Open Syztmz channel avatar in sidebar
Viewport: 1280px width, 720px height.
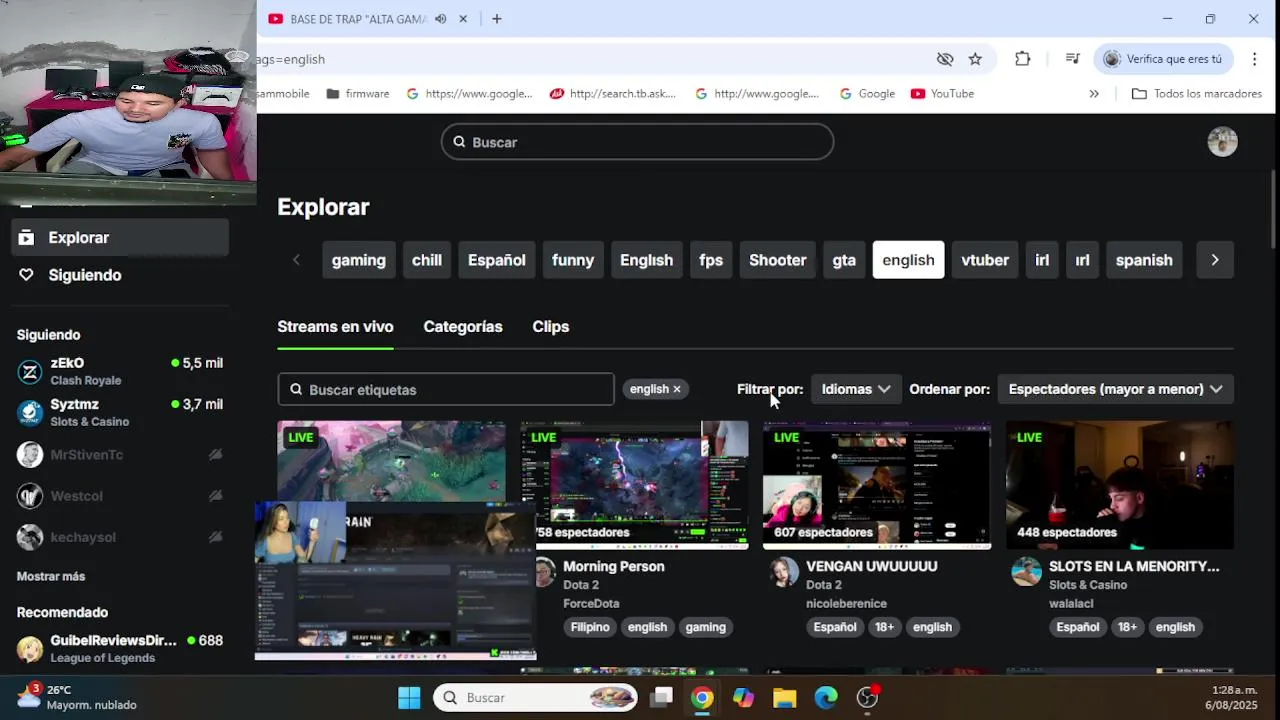coord(30,413)
